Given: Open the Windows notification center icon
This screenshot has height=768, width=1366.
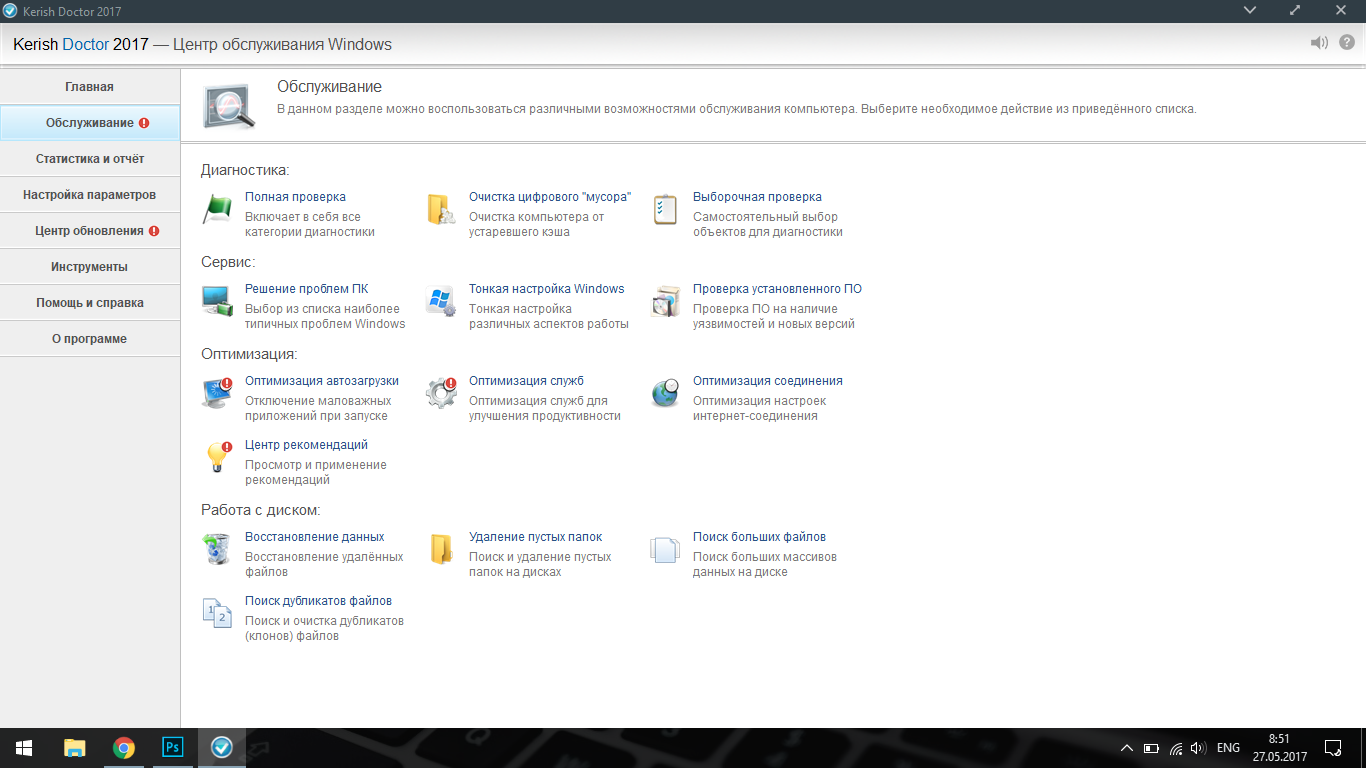Looking at the screenshot, I should [1333, 748].
